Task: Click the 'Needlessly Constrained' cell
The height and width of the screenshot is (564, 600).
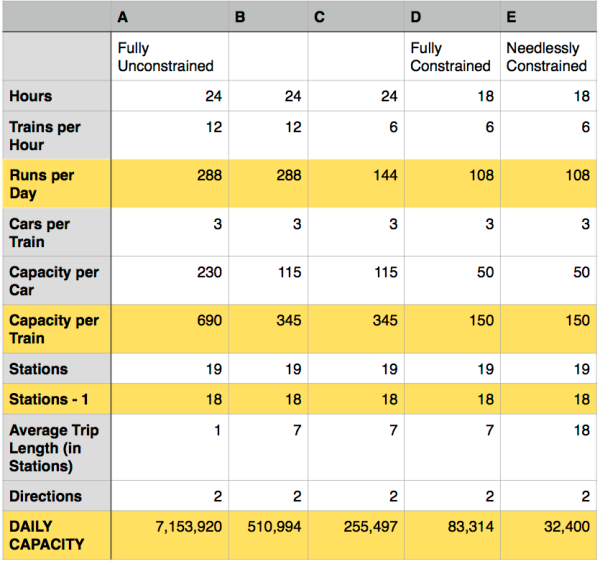Action: pyautogui.click(x=546, y=57)
